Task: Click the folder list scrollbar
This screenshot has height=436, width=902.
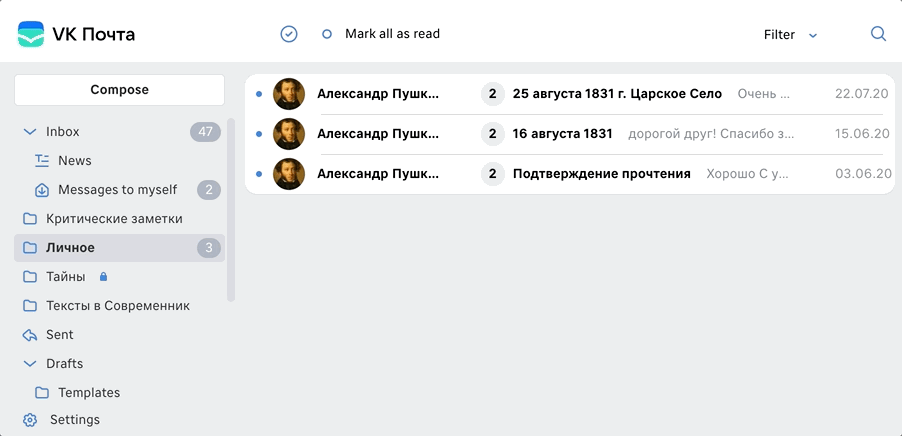Action: (231, 209)
